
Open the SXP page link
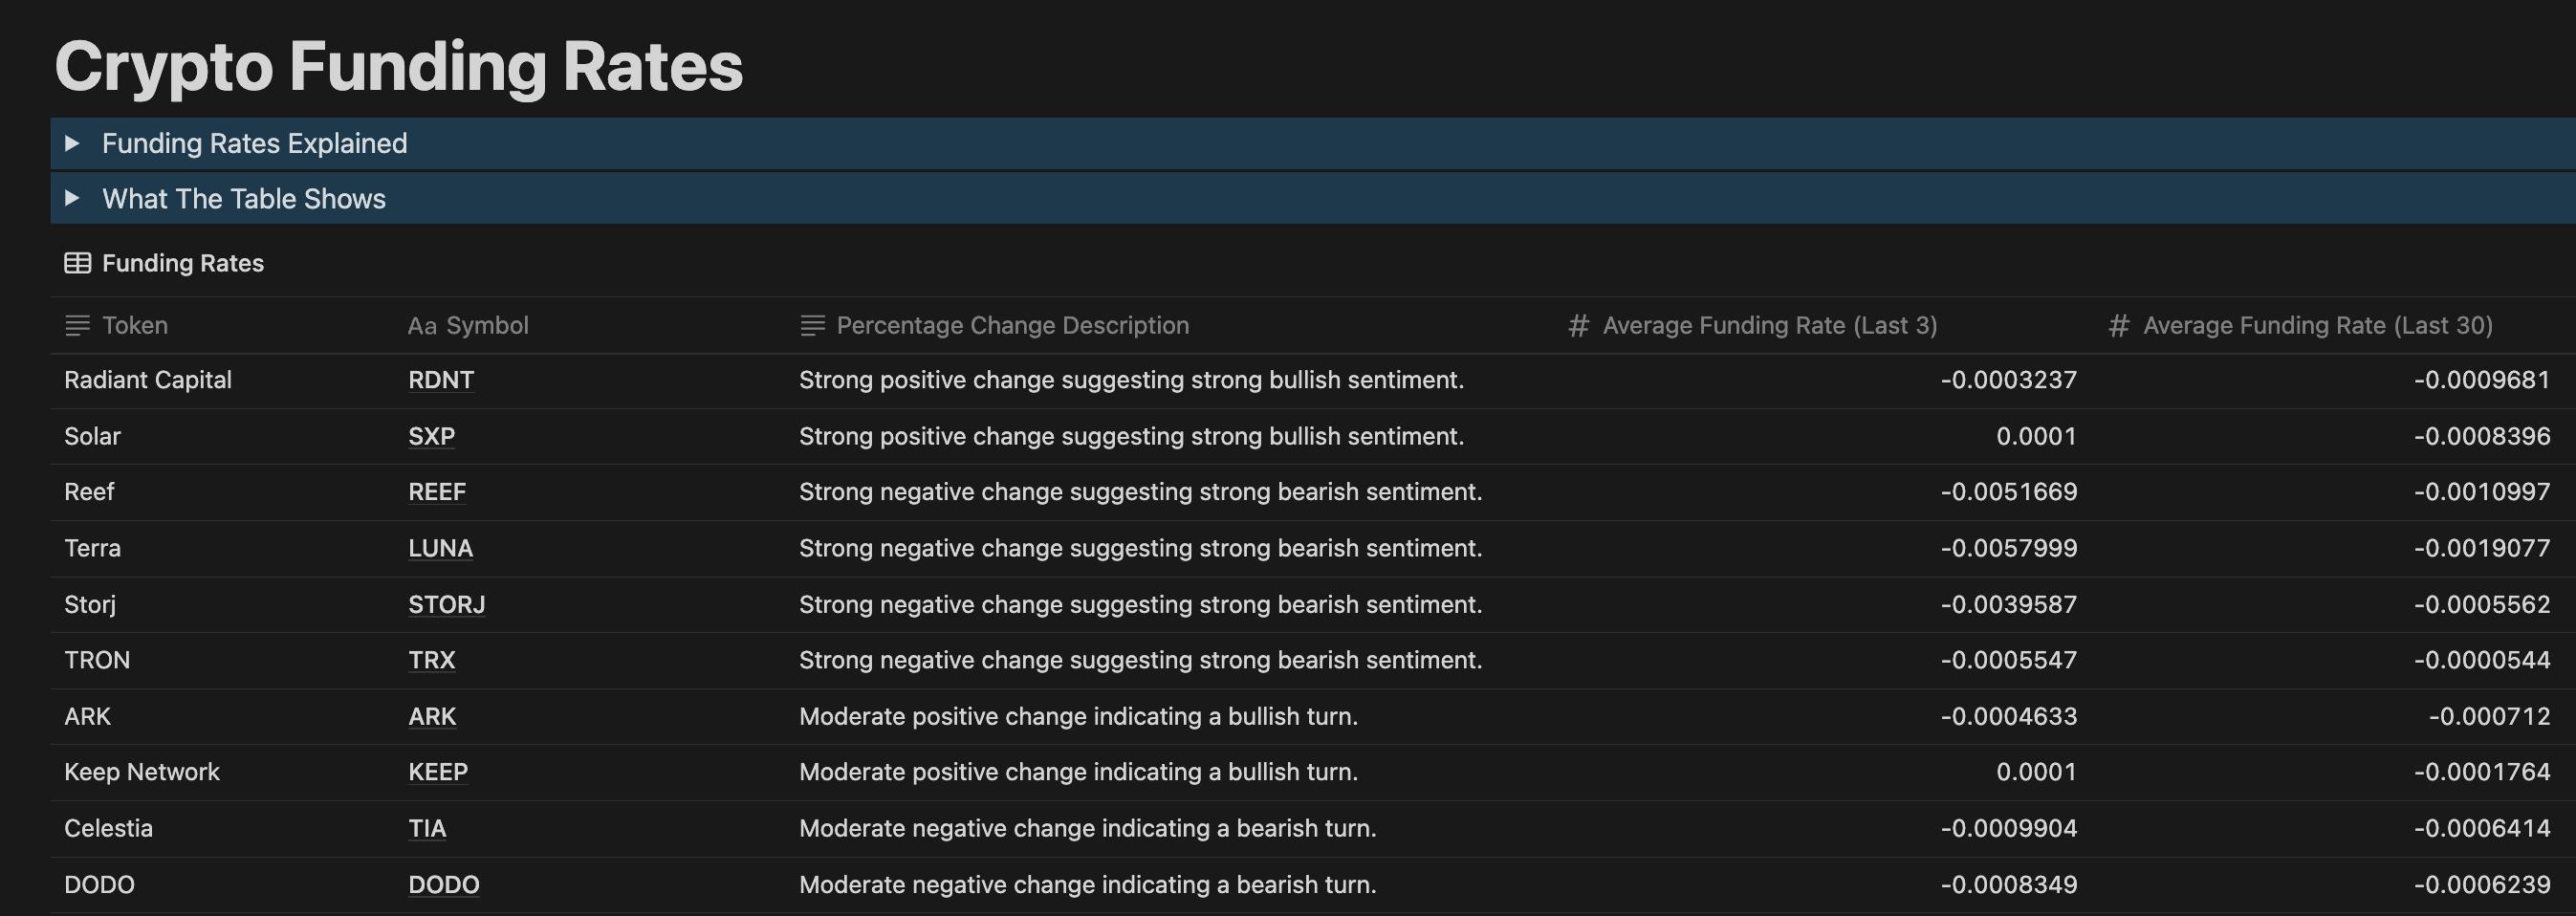point(431,436)
